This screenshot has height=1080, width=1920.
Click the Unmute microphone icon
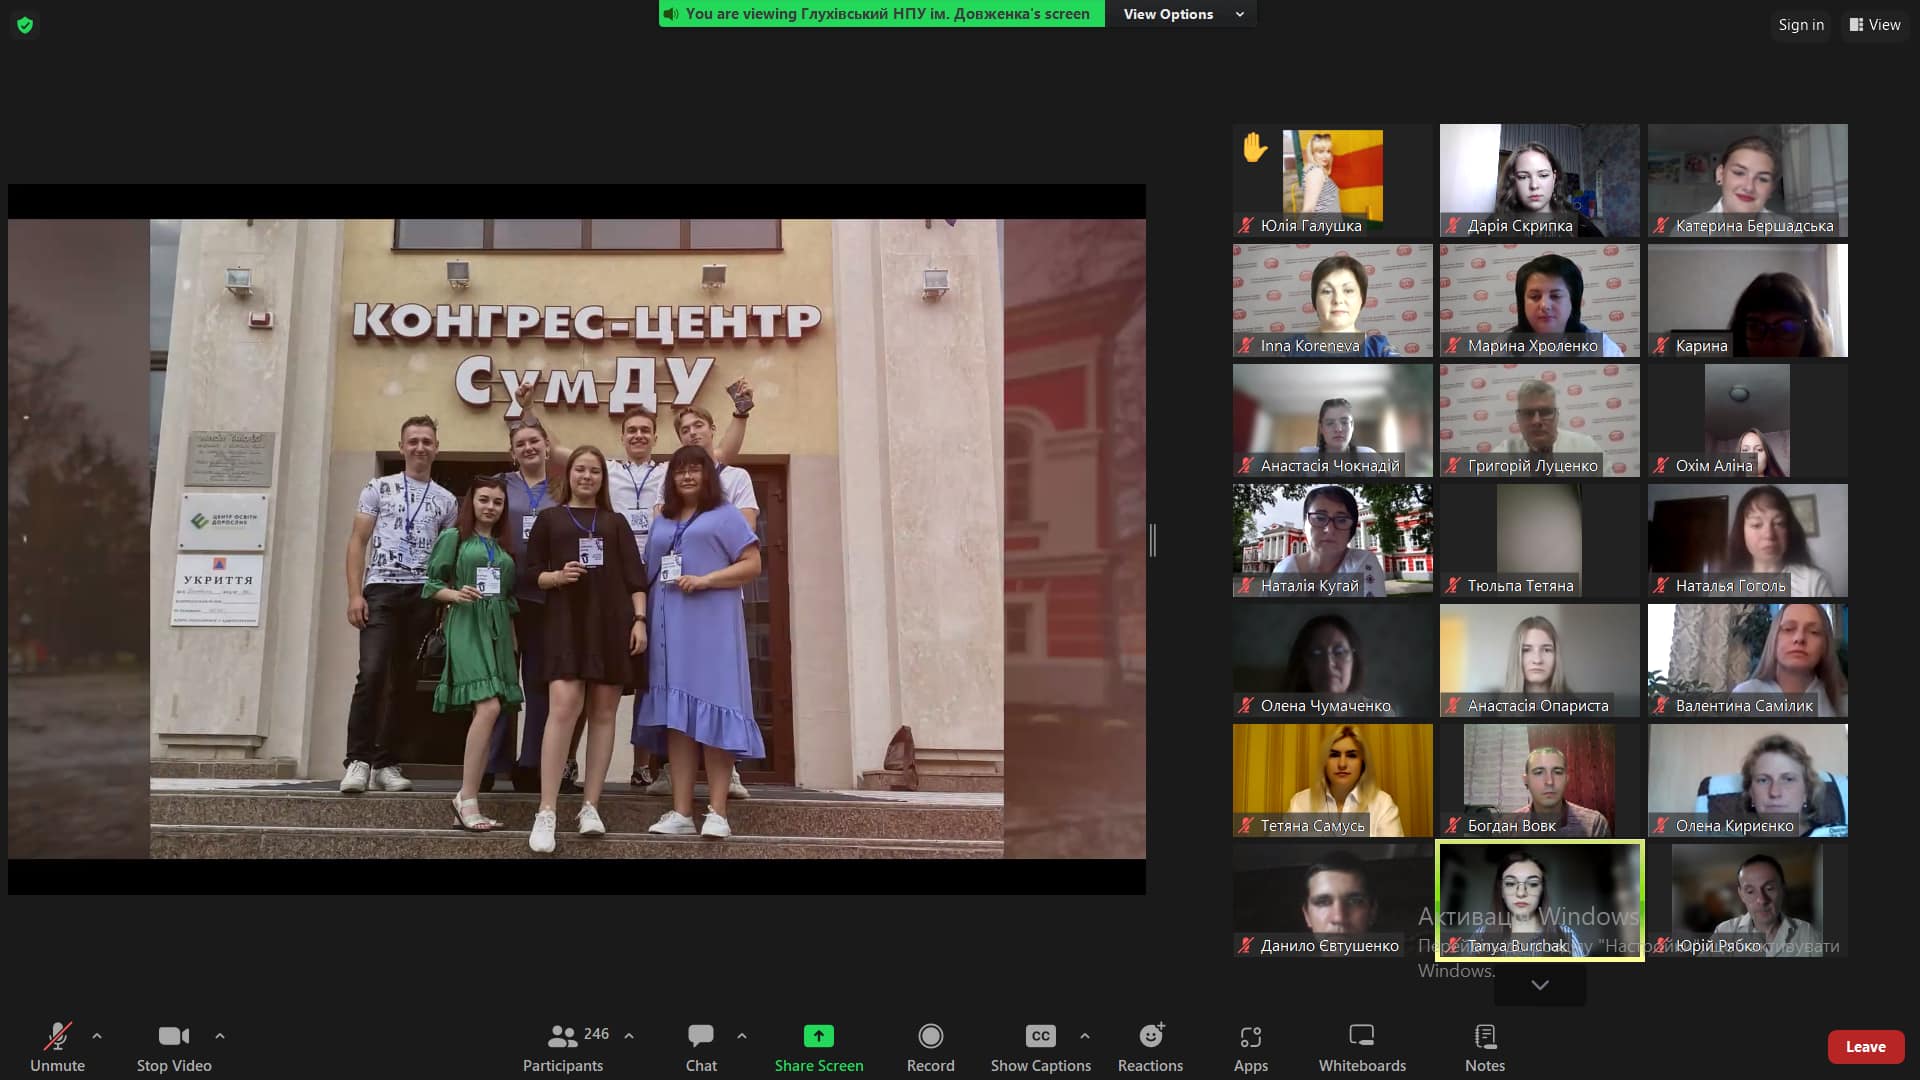click(57, 1036)
